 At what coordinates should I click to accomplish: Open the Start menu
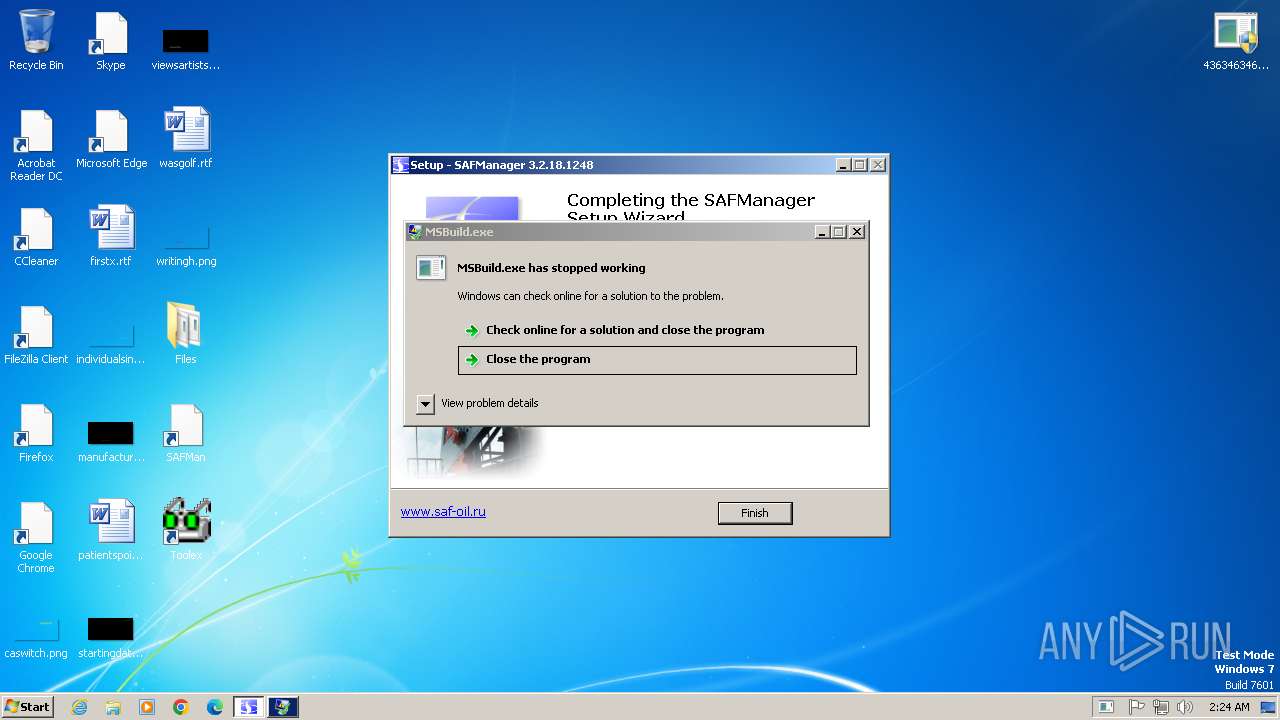click(27, 707)
